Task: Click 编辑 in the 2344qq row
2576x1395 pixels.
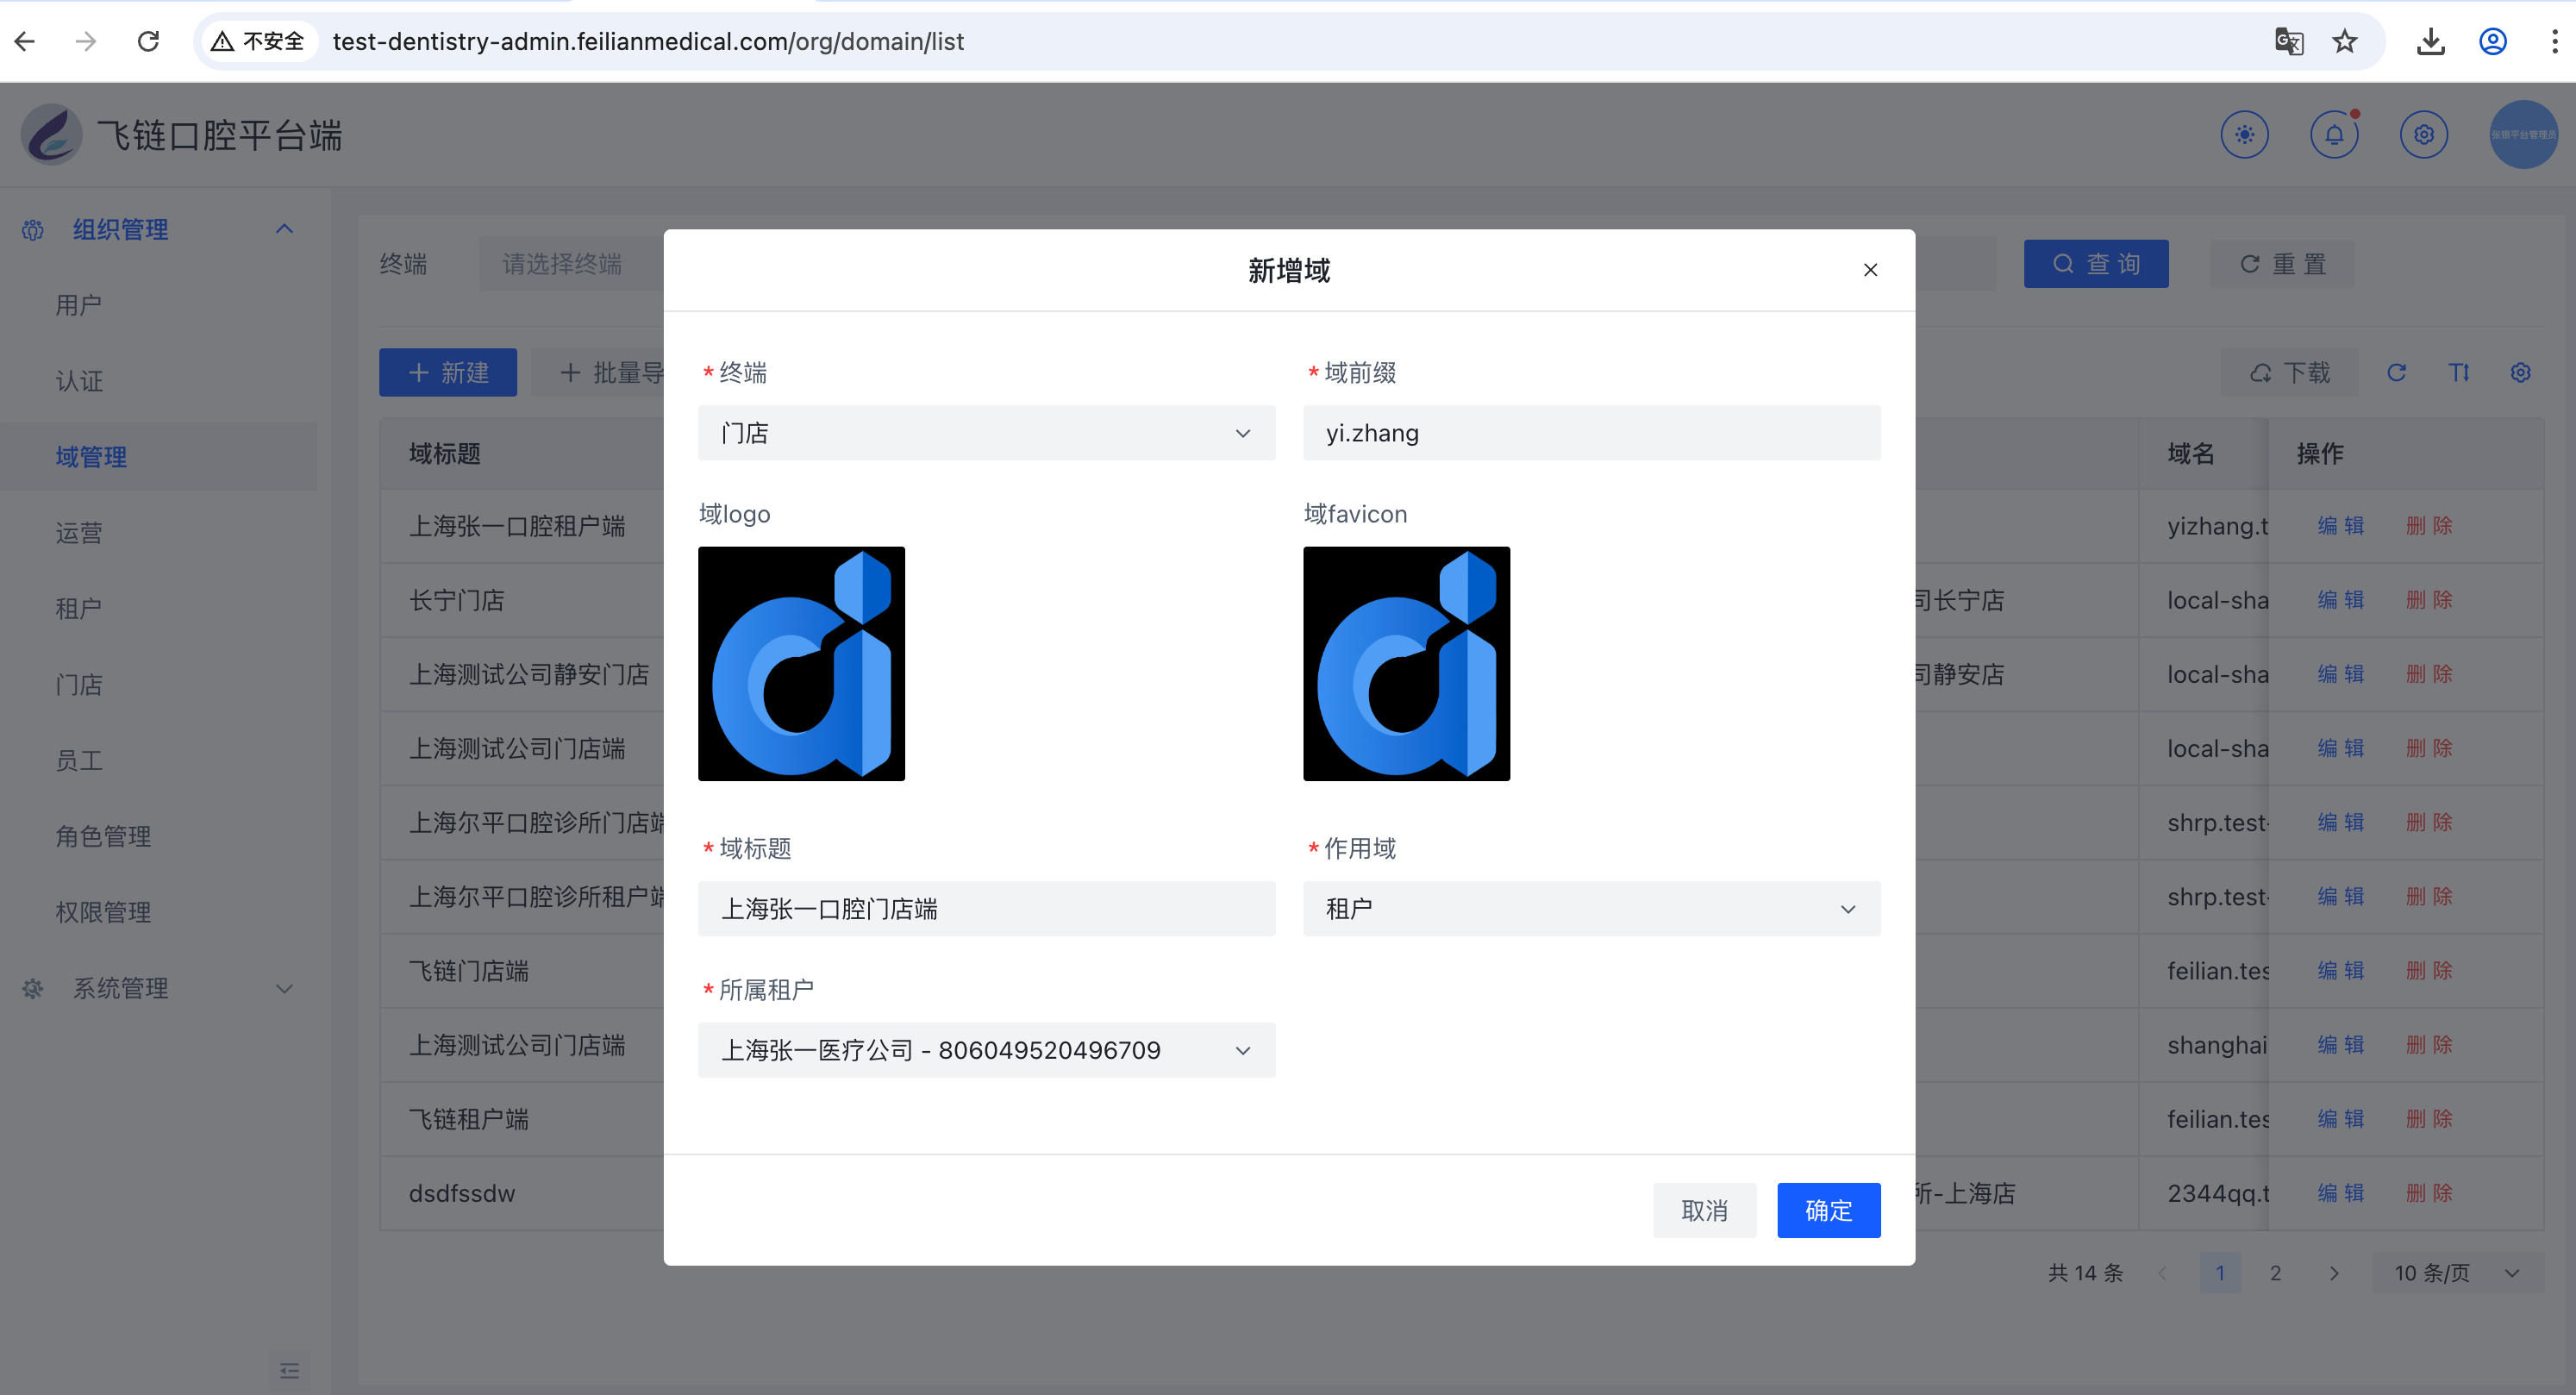Action: [x=2341, y=1193]
